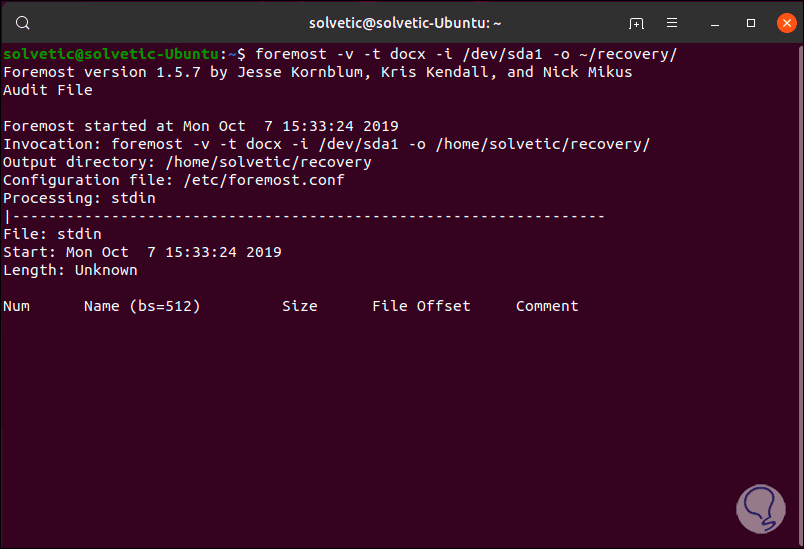Click the Name (bs=512) column header
This screenshot has height=549, width=804.
point(142,306)
